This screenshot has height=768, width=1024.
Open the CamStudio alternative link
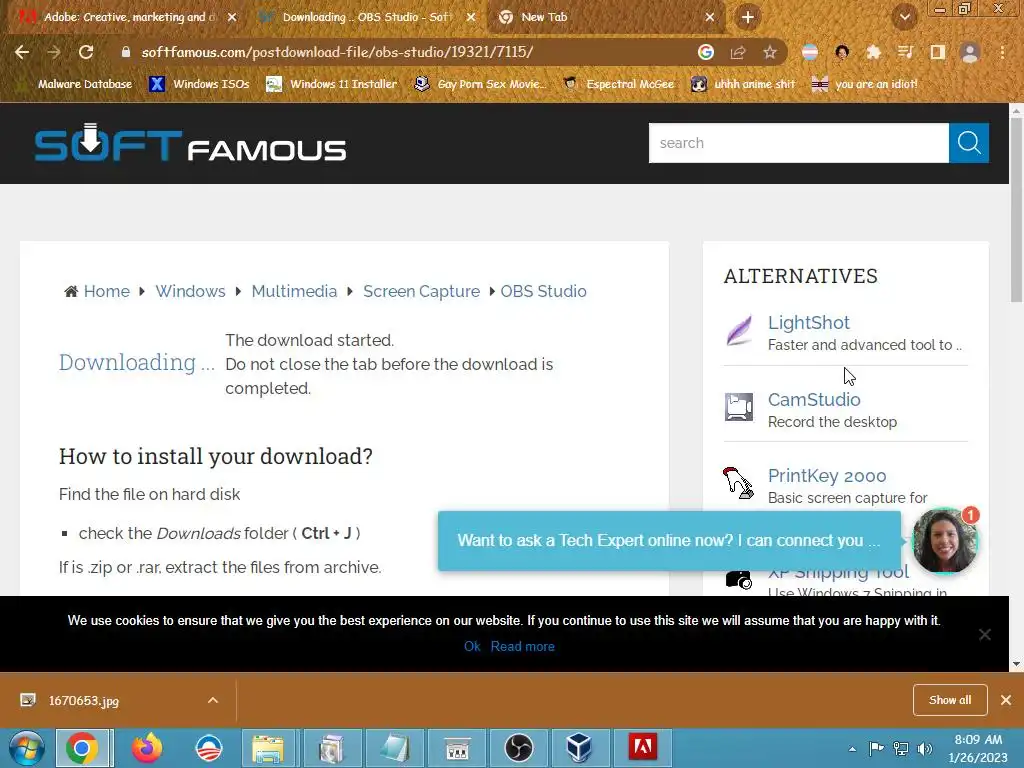(x=814, y=400)
